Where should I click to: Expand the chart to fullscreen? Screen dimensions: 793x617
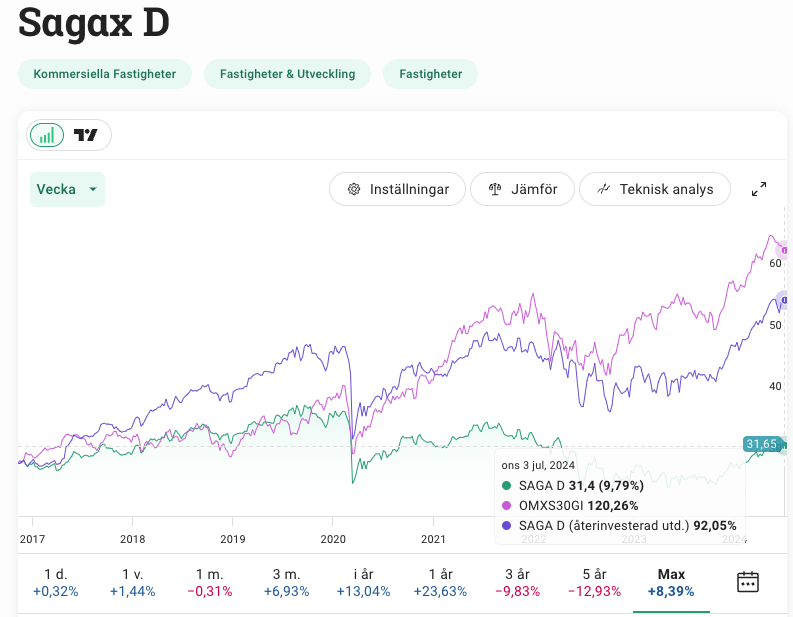click(x=759, y=189)
